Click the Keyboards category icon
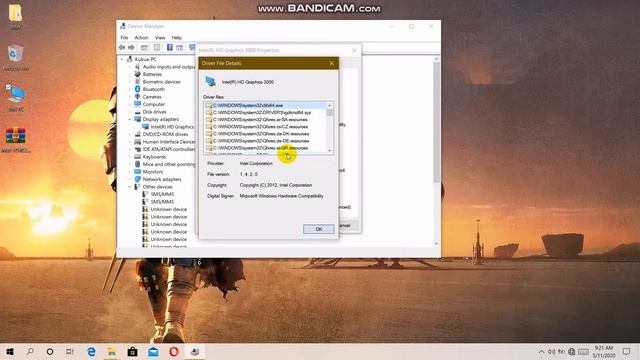The width and height of the screenshot is (640, 360). [138, 157]
